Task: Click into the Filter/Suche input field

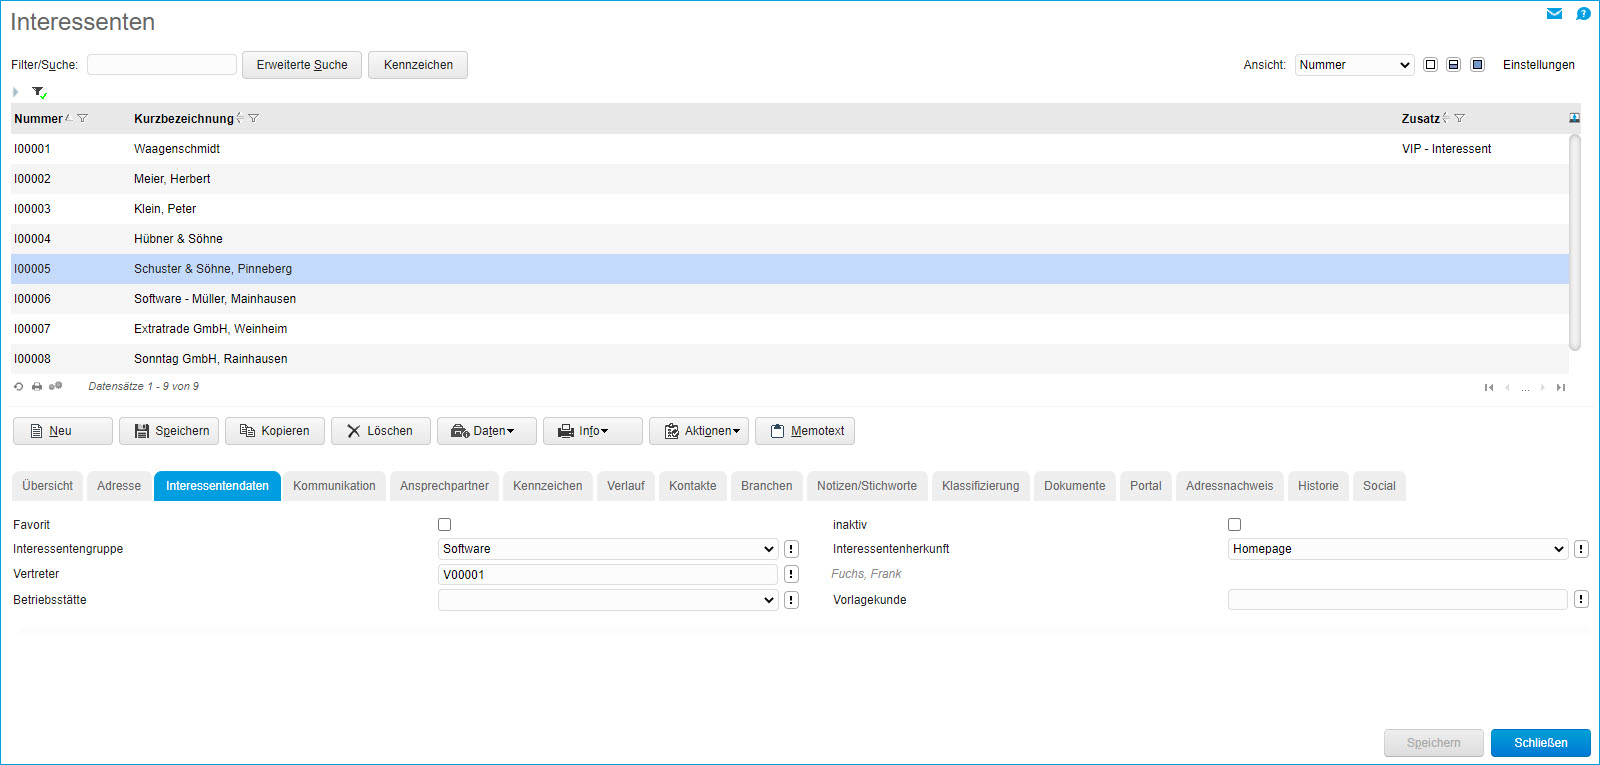Action: 162,65
